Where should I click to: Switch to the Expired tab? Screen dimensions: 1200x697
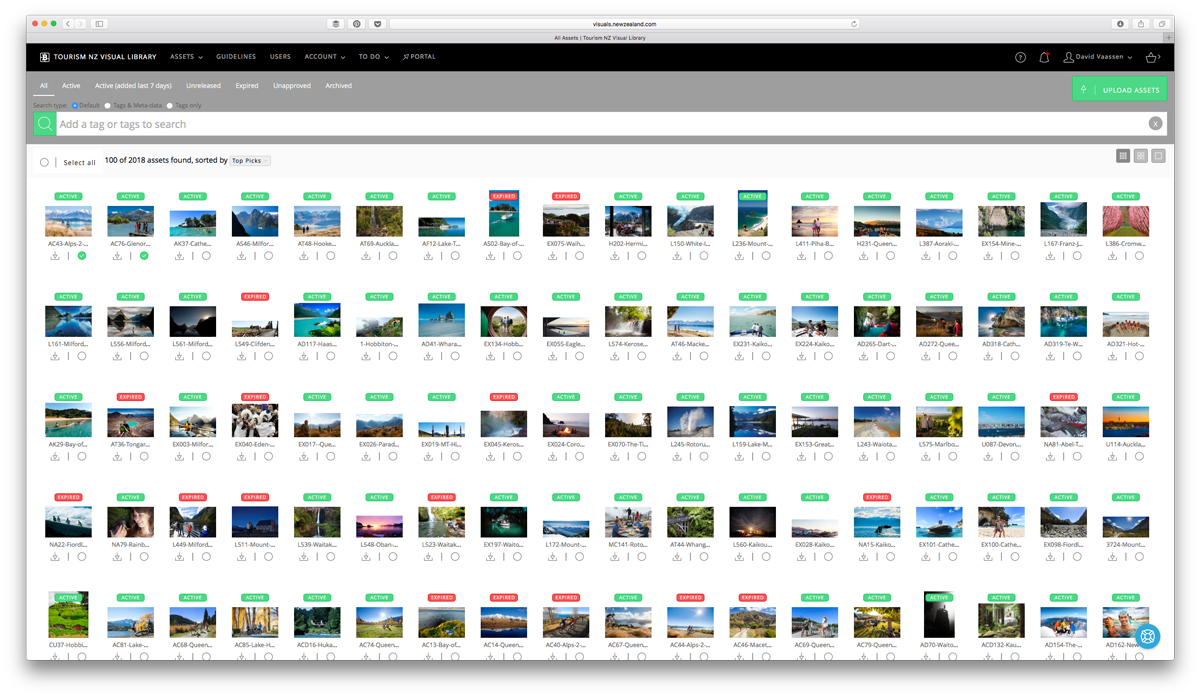pyautogui.click(x=247, y=86)
